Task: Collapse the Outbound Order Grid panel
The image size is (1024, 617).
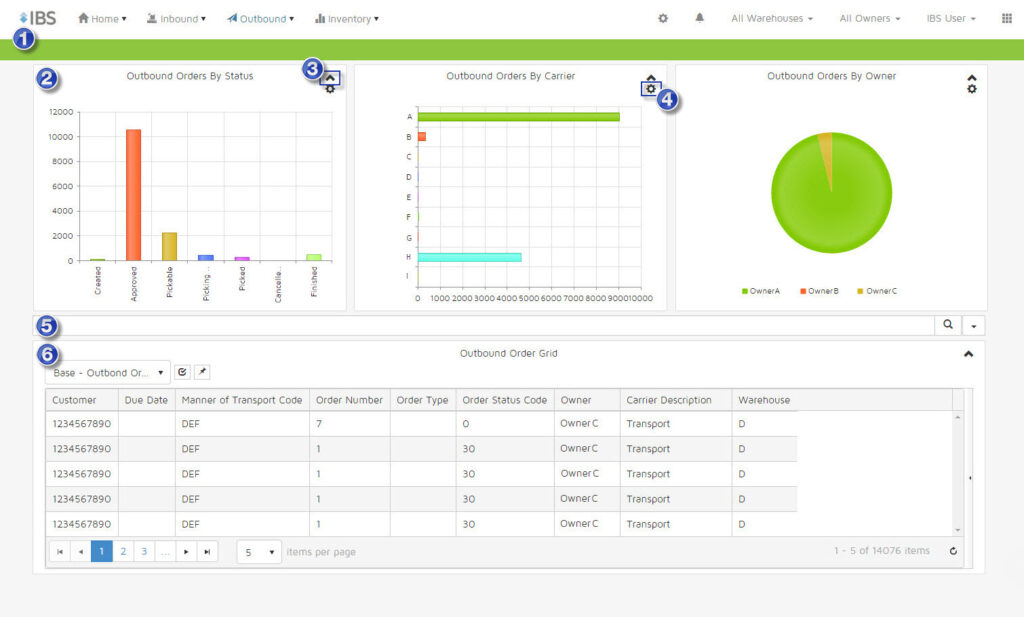Action: [x=968, y=354]
